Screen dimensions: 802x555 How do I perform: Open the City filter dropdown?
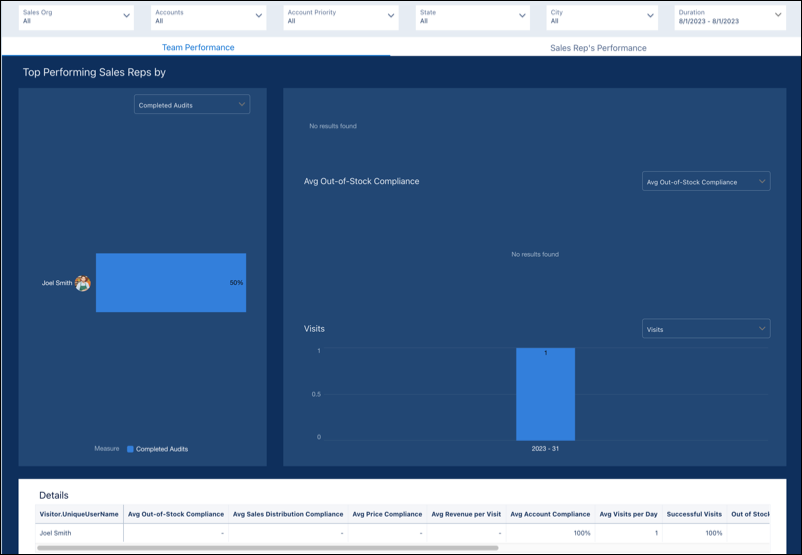(604, 16)
